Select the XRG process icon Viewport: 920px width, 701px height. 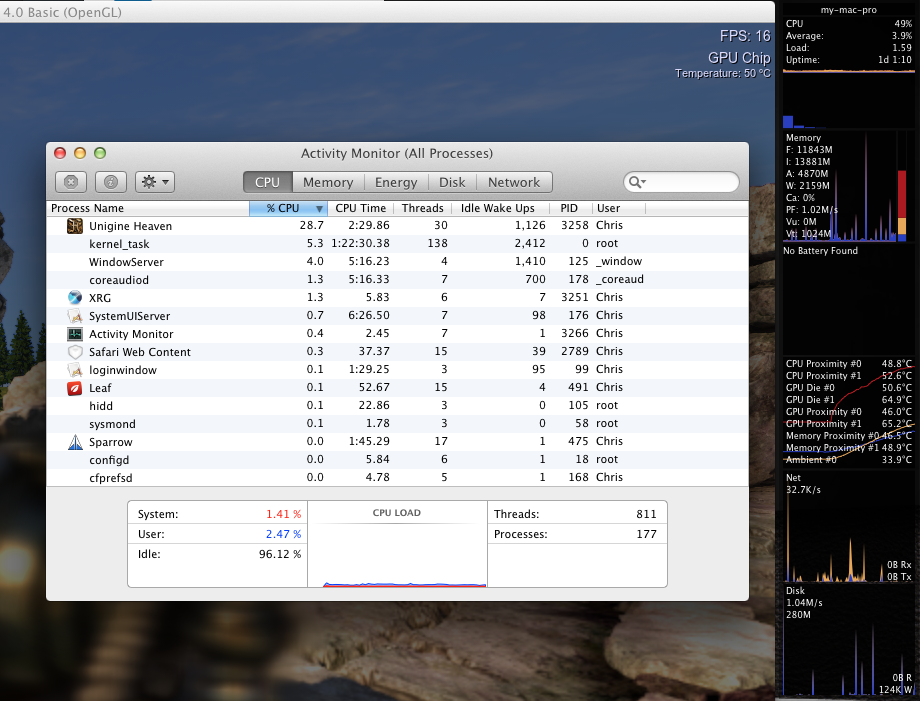coord(75,297)
